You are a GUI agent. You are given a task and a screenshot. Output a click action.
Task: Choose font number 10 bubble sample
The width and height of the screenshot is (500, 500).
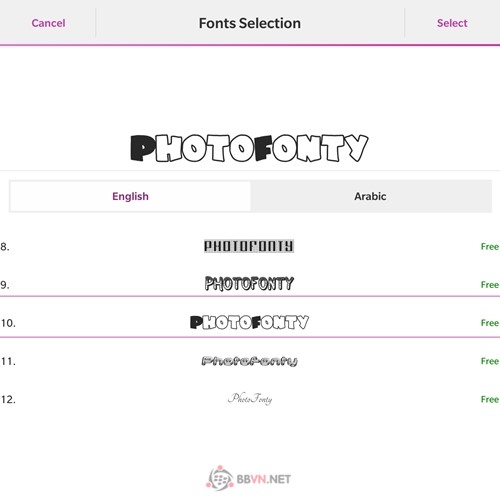coord(249,322)
